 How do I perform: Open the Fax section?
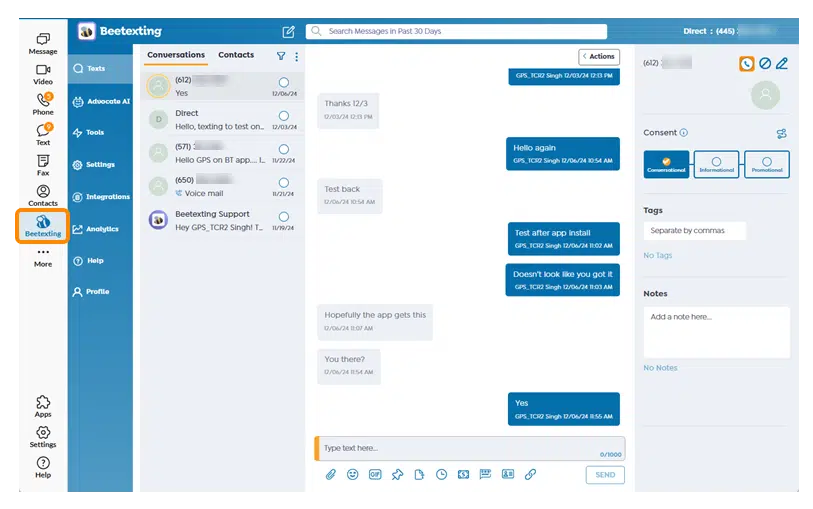tap(43, 165)
